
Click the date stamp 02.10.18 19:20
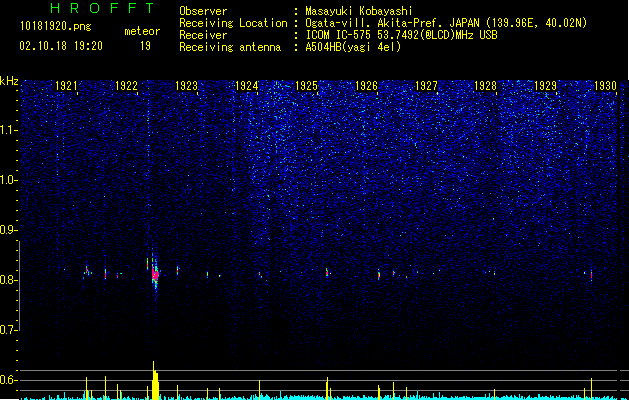click(x=61, y=46)
